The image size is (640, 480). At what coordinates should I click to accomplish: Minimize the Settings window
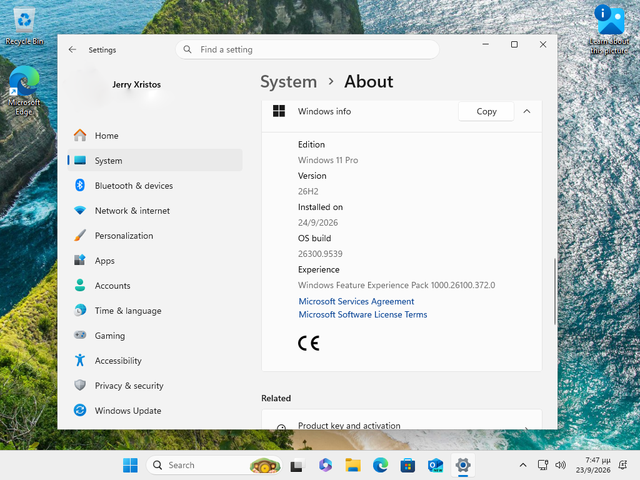pyautogui.click(x=486, y=44)
